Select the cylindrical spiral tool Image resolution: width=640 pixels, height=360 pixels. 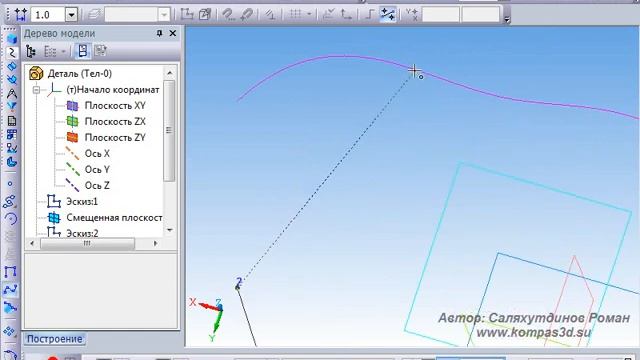10,201
